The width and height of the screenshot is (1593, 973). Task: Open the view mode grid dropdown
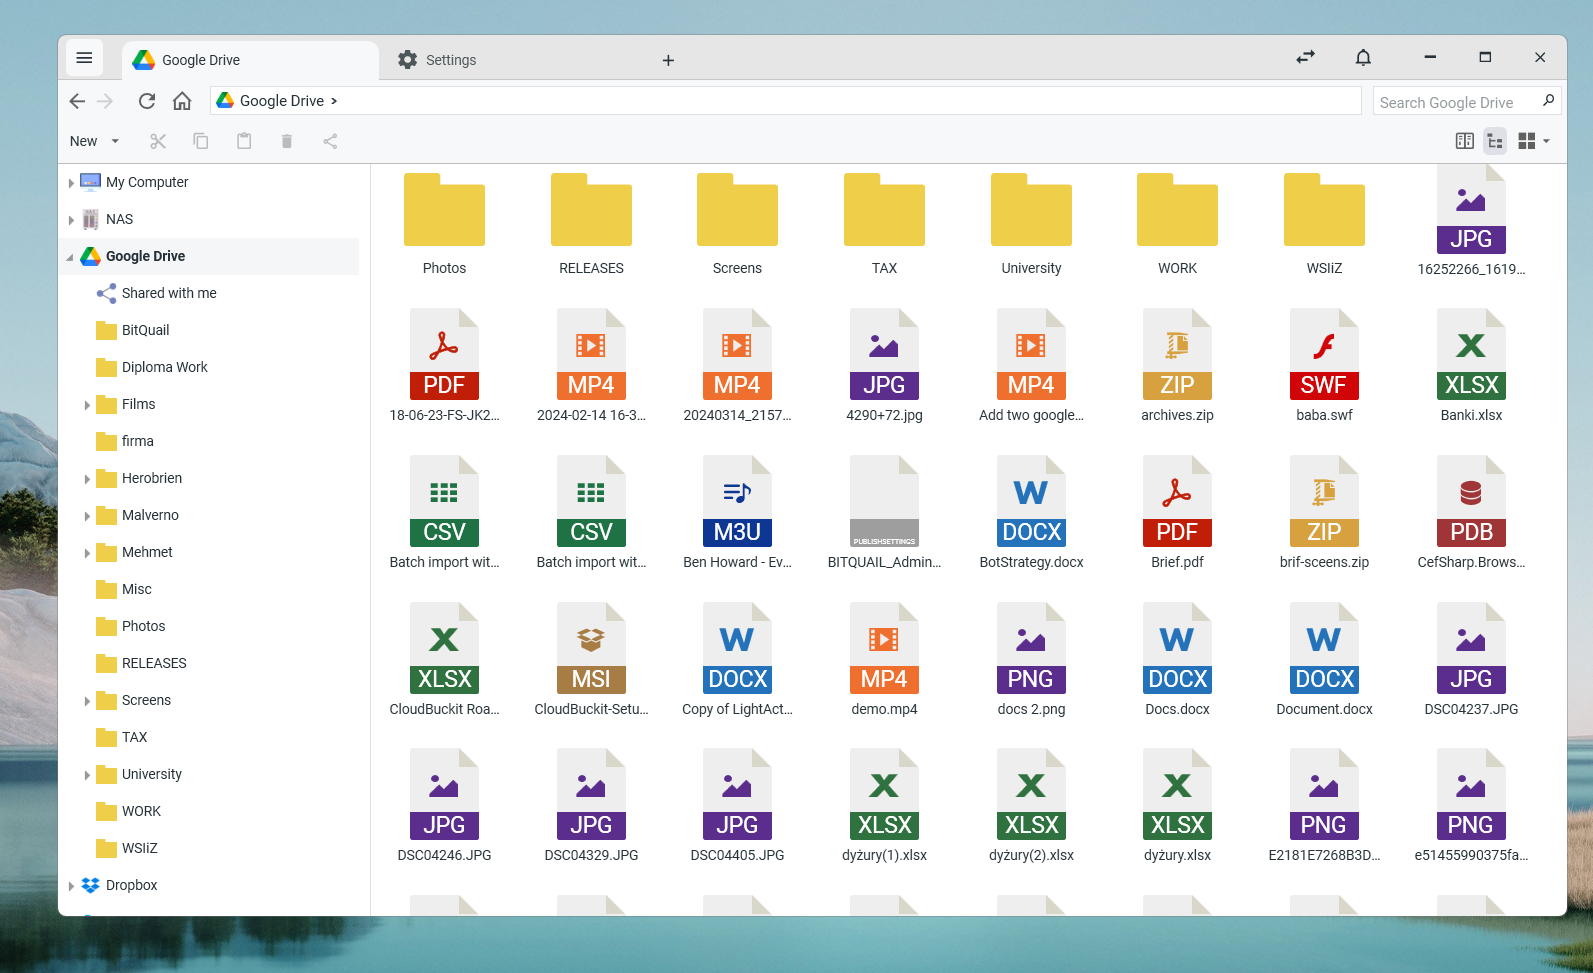(1534, 141)
